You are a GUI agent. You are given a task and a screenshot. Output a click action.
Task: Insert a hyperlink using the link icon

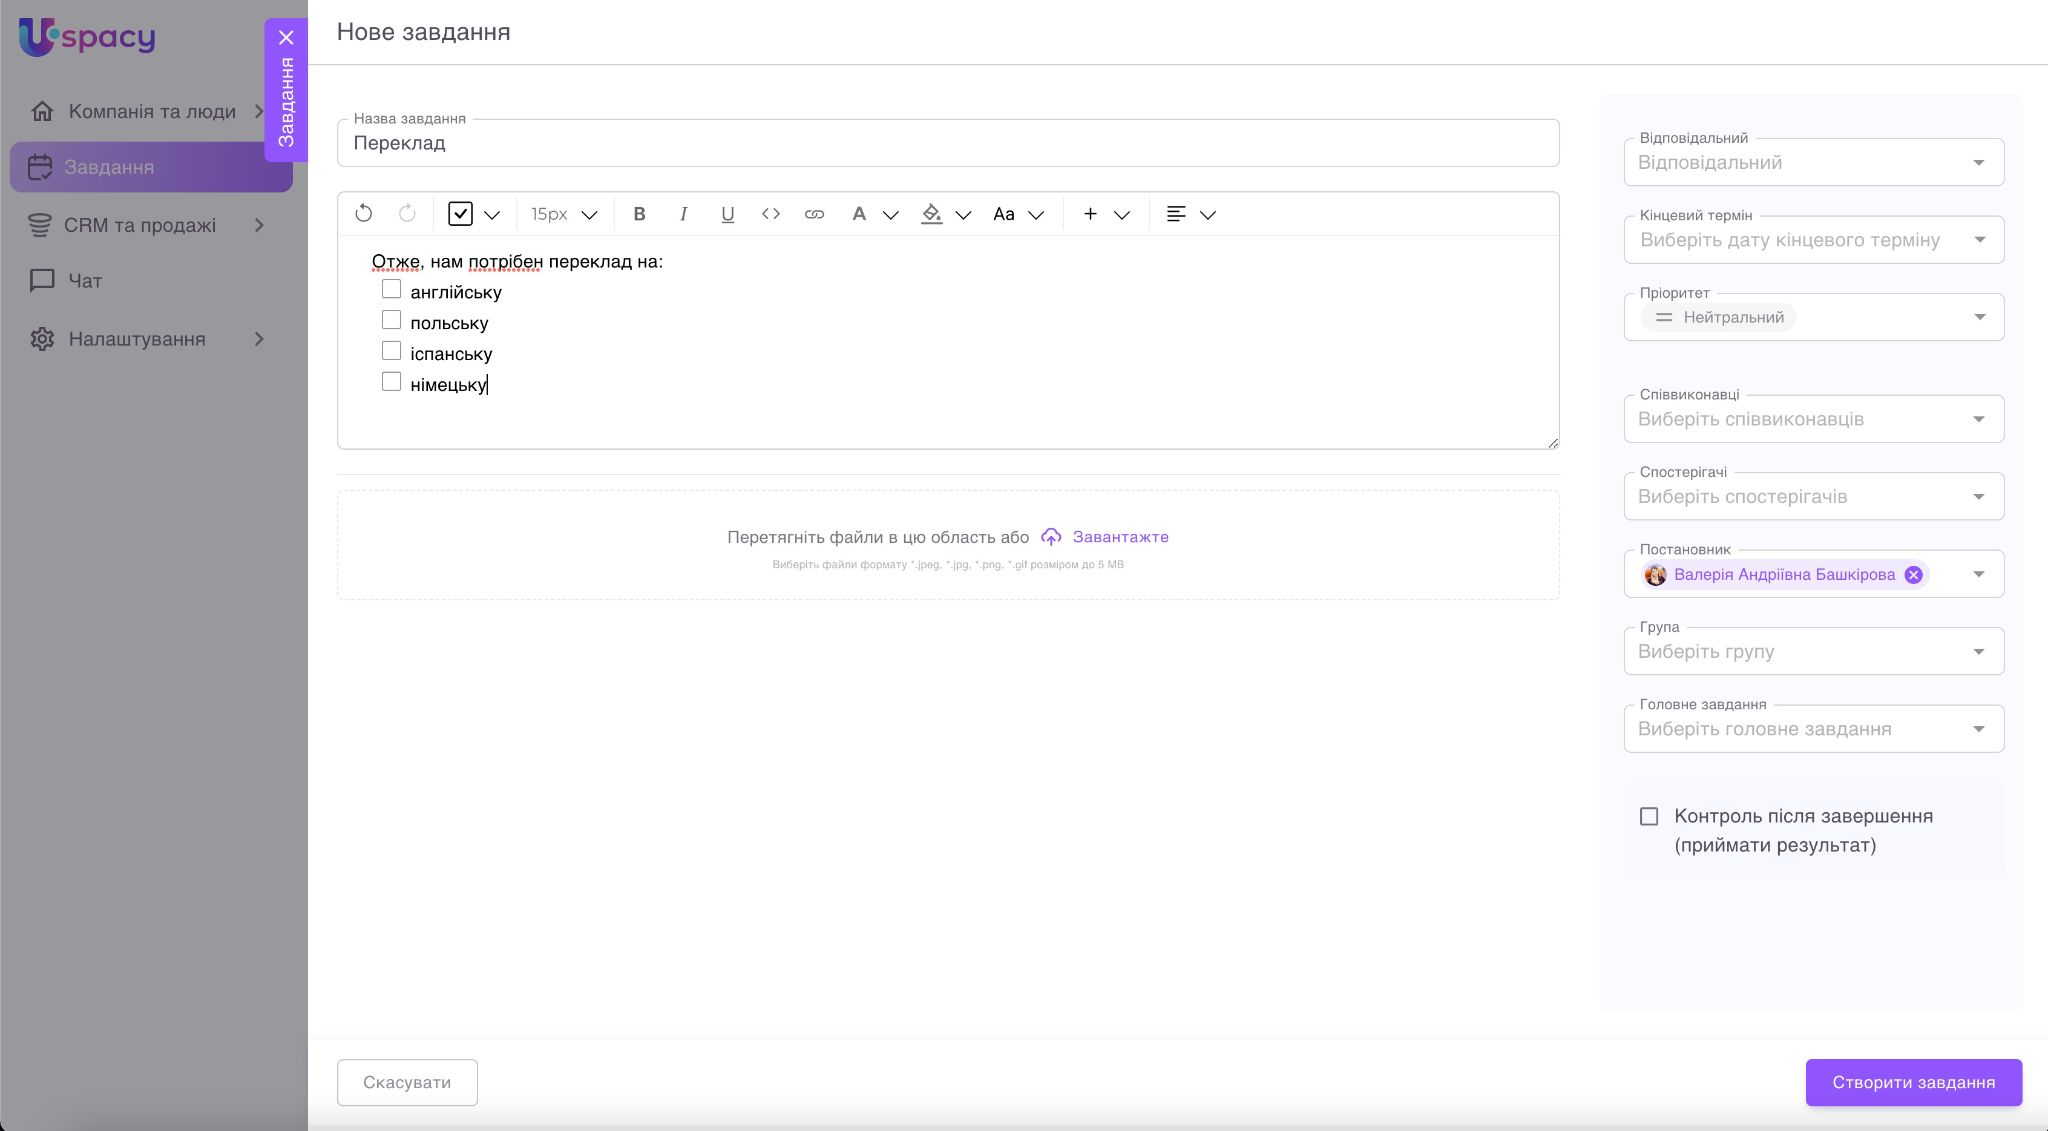[x=814, y=214]
